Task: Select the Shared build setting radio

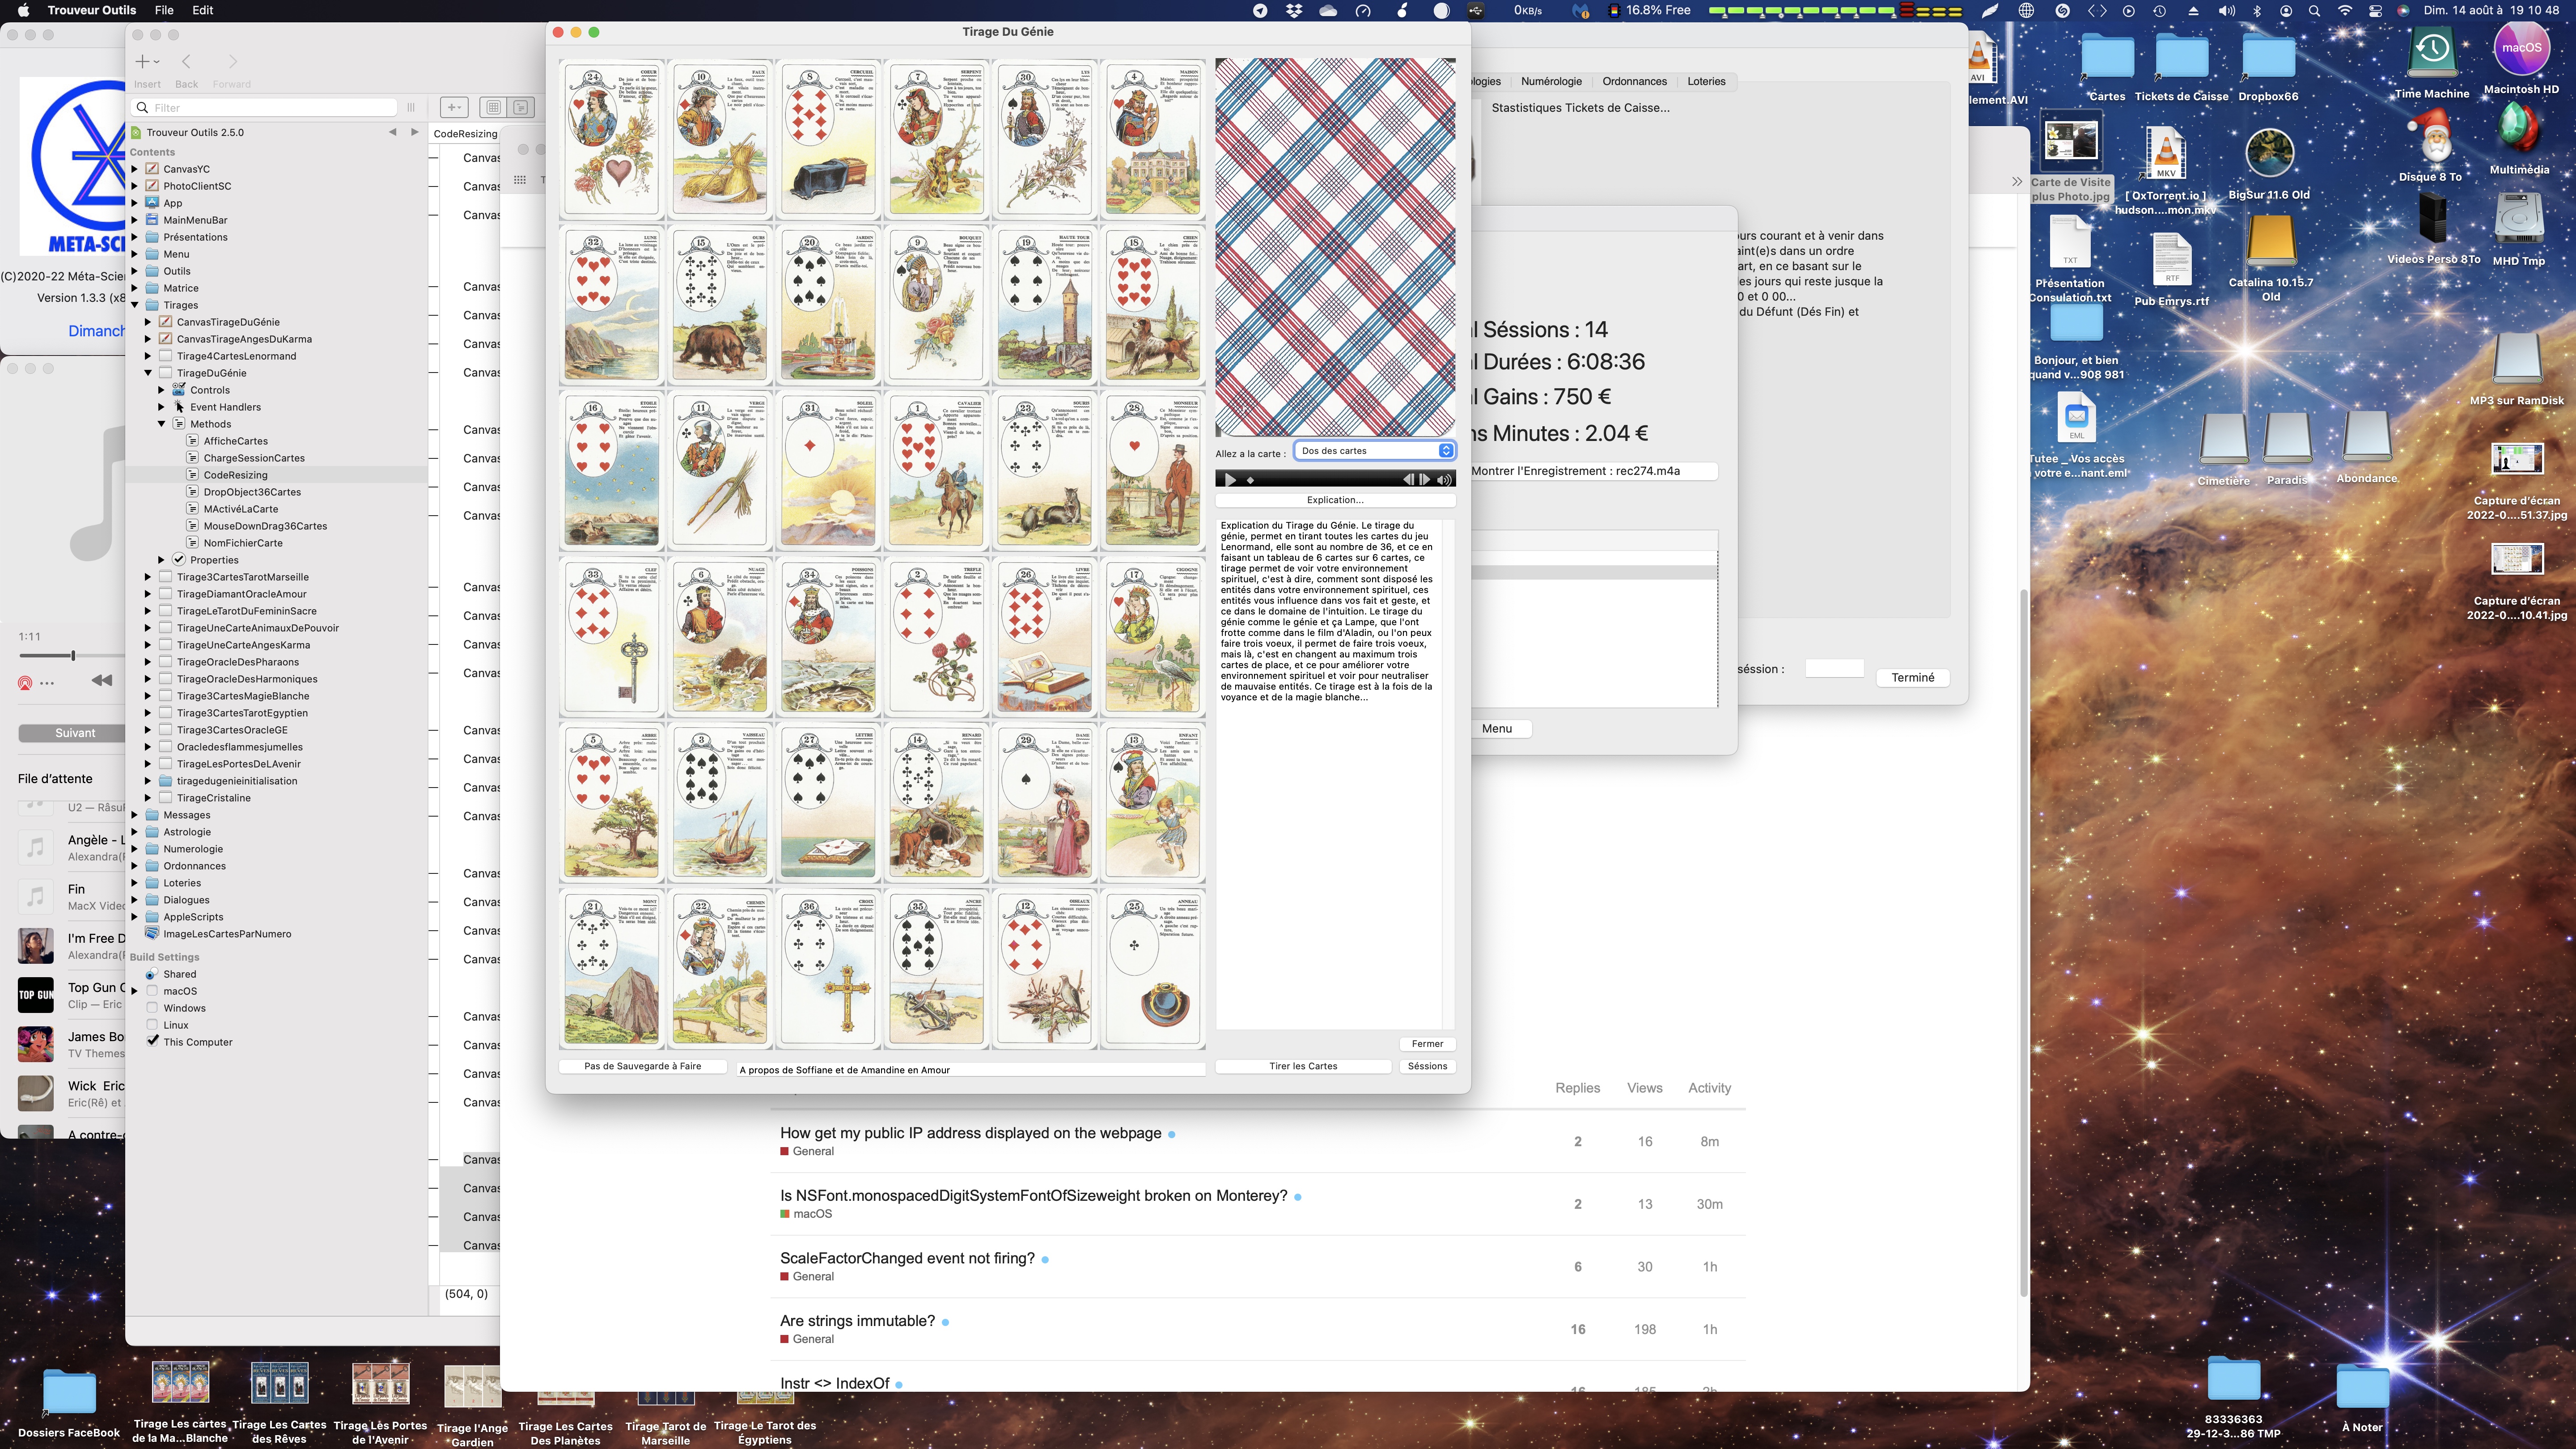Action: tap(151, 974)
